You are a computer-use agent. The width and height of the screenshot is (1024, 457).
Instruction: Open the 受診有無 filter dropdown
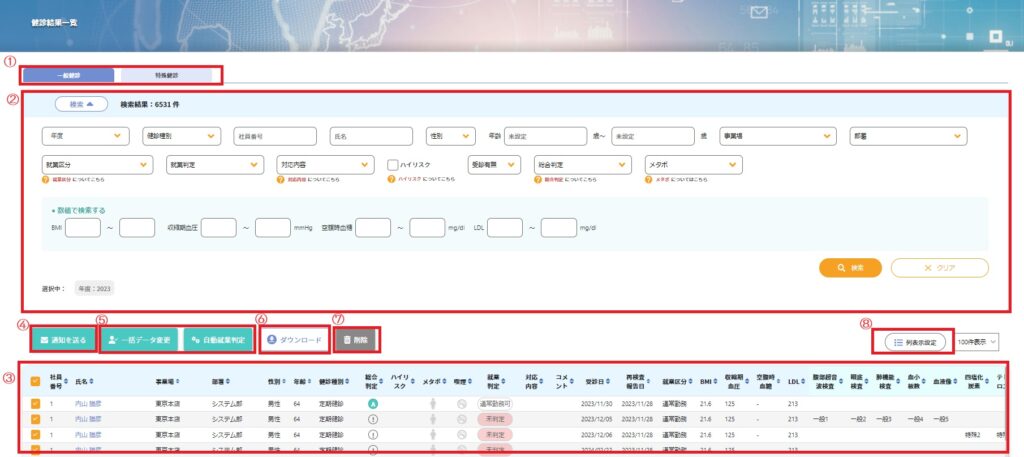(x=494, y=165)
